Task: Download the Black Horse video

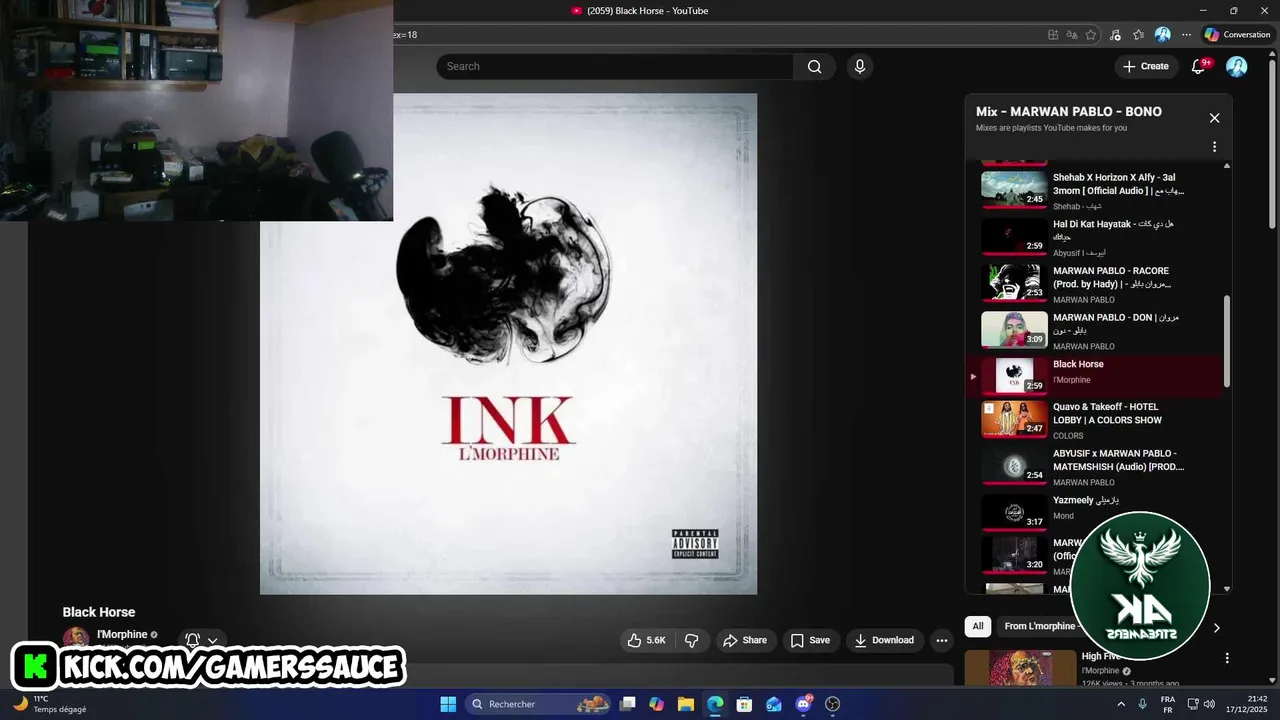Action: (884, 640)
